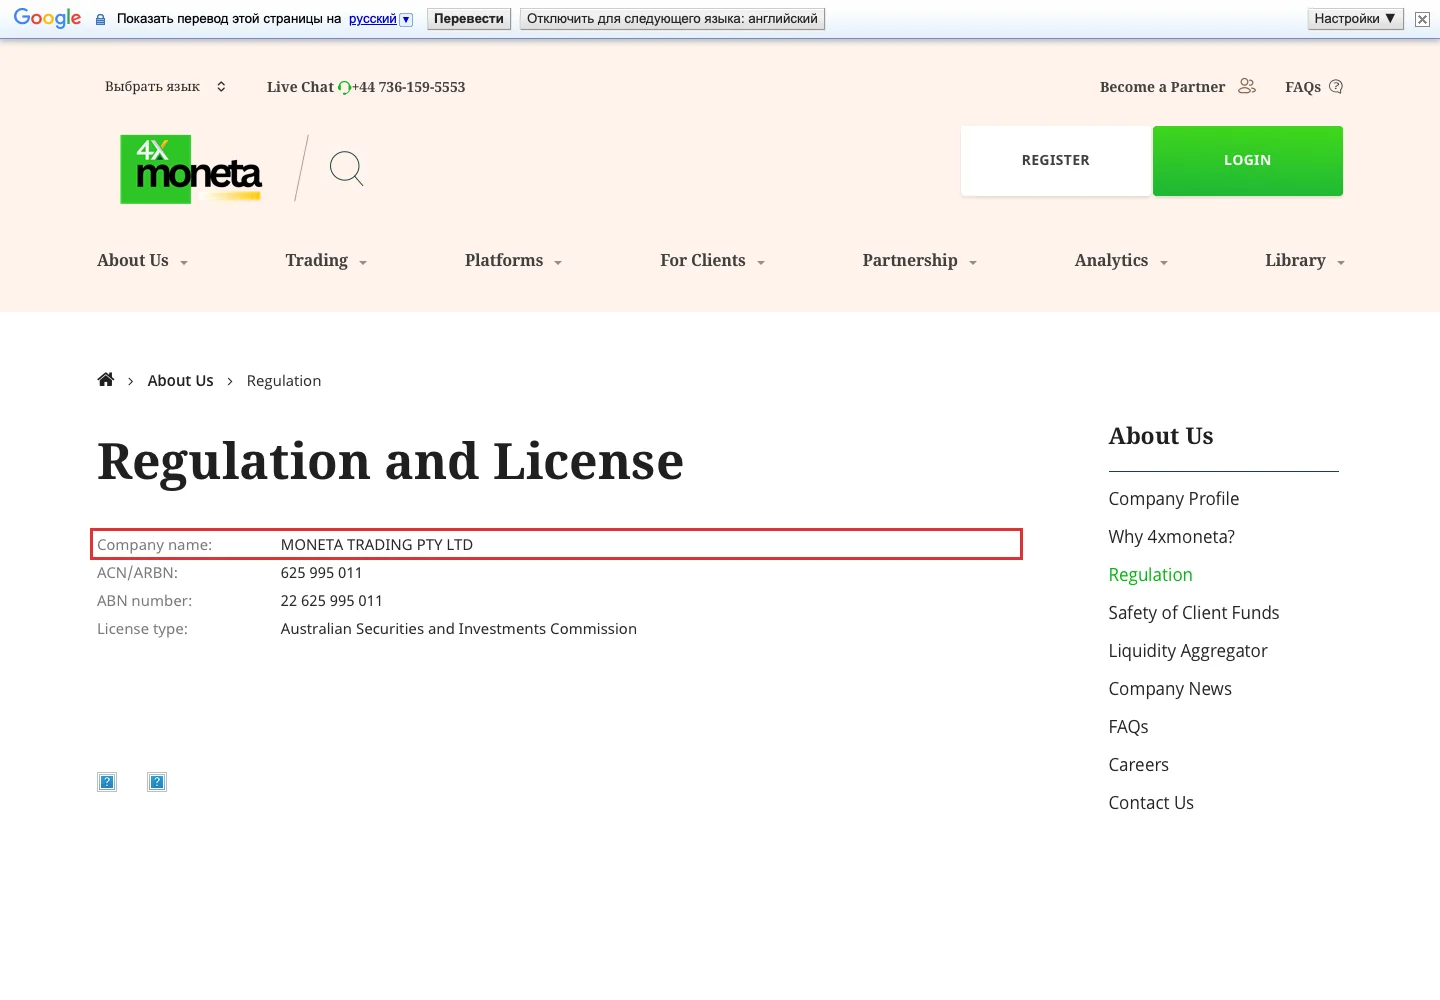Click the MONETA TRADING PTY LTD value

click(376, 544)
